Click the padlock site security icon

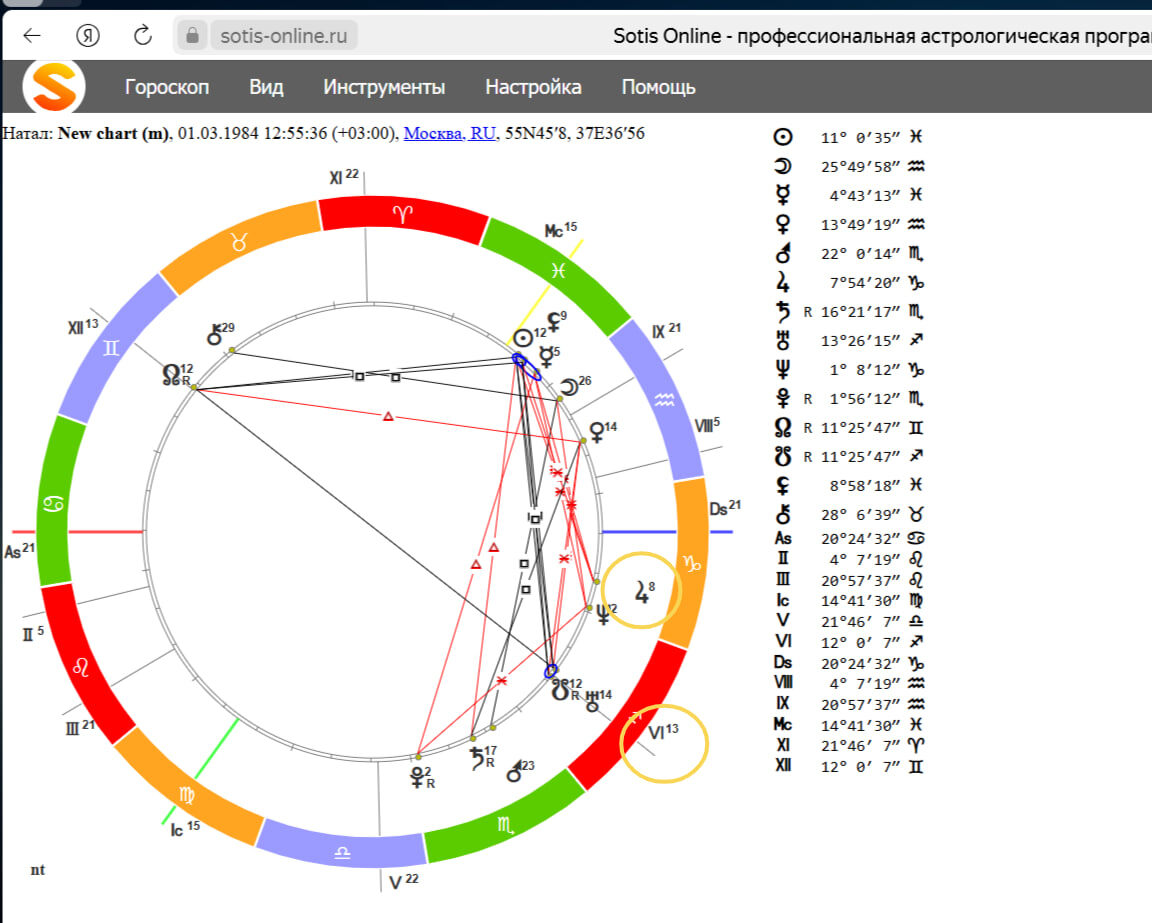tap(192, 35)
